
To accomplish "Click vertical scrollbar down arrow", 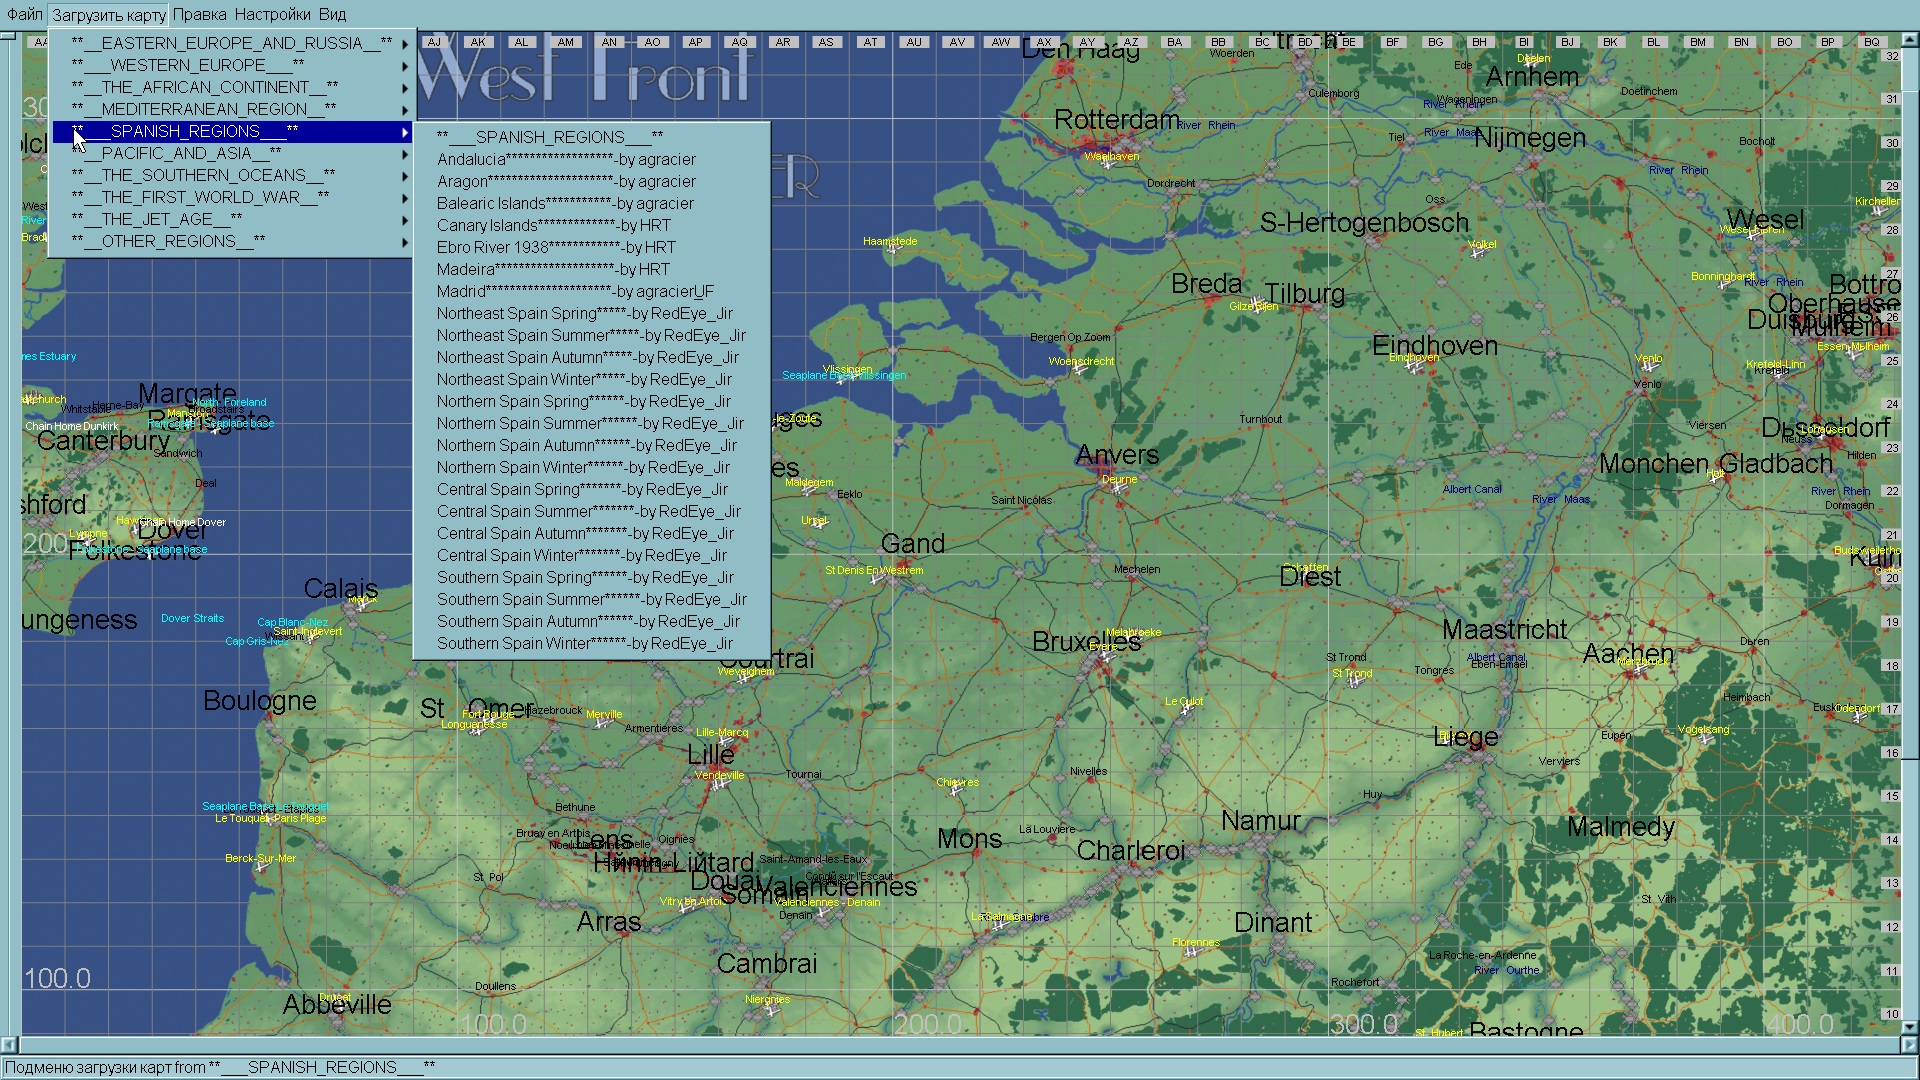I will point(1909,1027).
